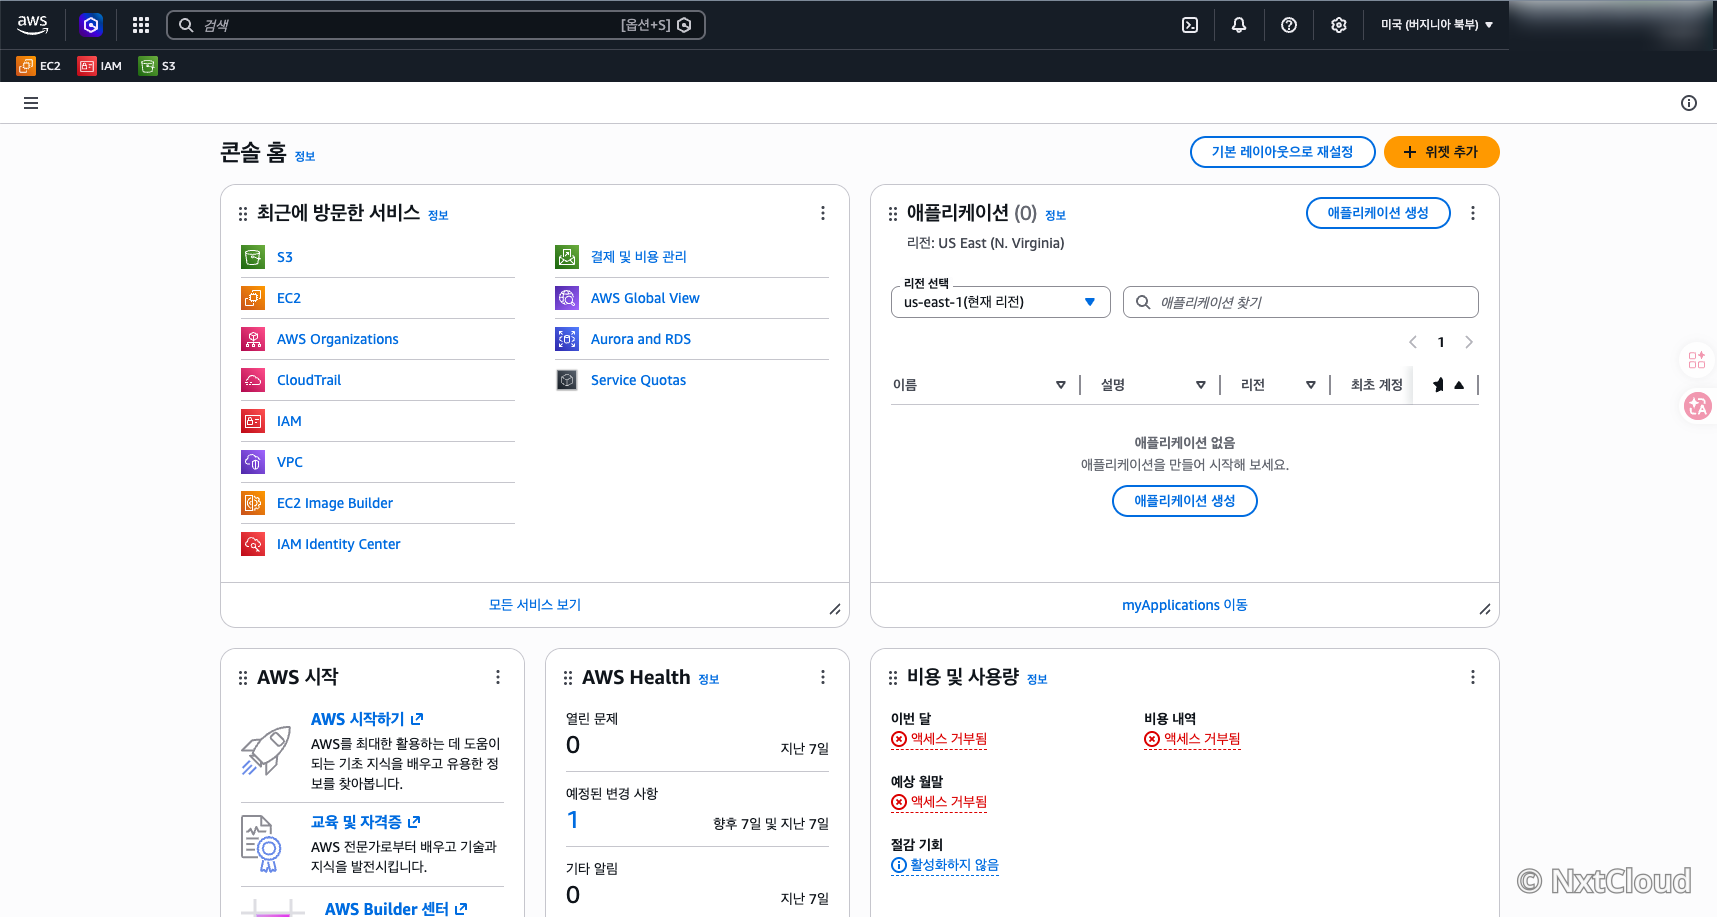Sort by the pinned favorites column arrow
Image resolution: width=1717 pixels, height=917 pixels.
[x=1459, y=385]
